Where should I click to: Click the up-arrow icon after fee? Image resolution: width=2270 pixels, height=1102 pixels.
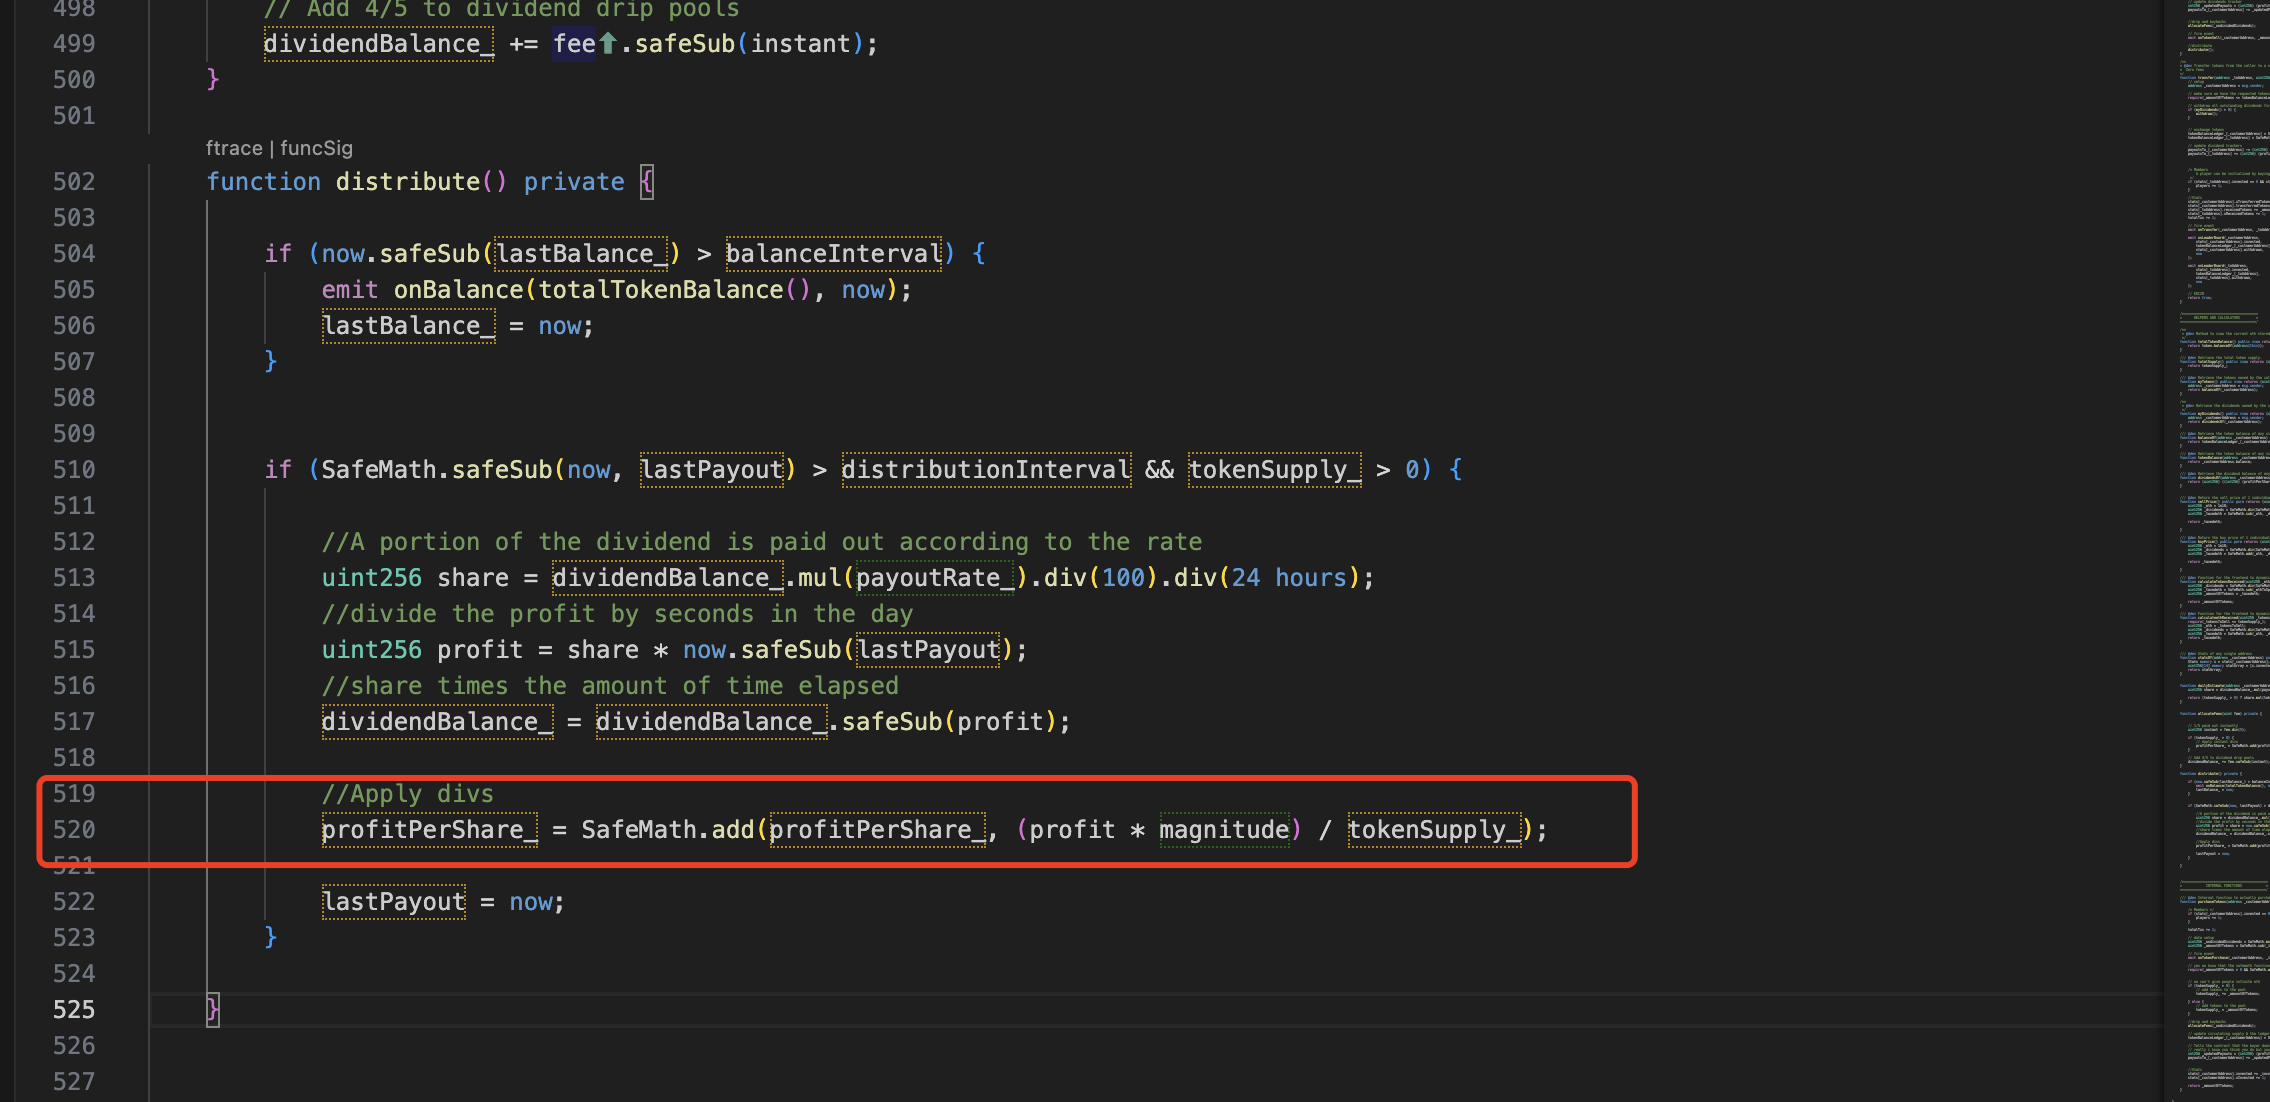(x=607, y=44)
